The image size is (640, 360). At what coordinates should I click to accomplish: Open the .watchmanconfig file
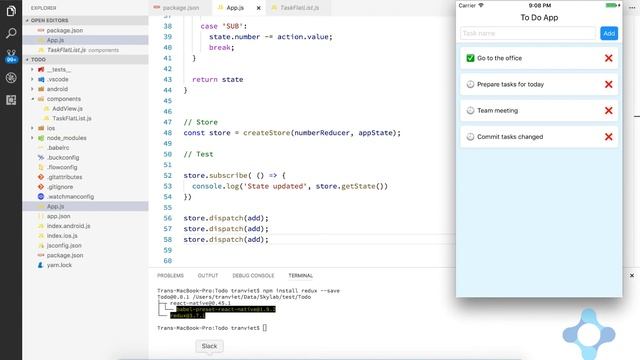[x=70, y=197]
